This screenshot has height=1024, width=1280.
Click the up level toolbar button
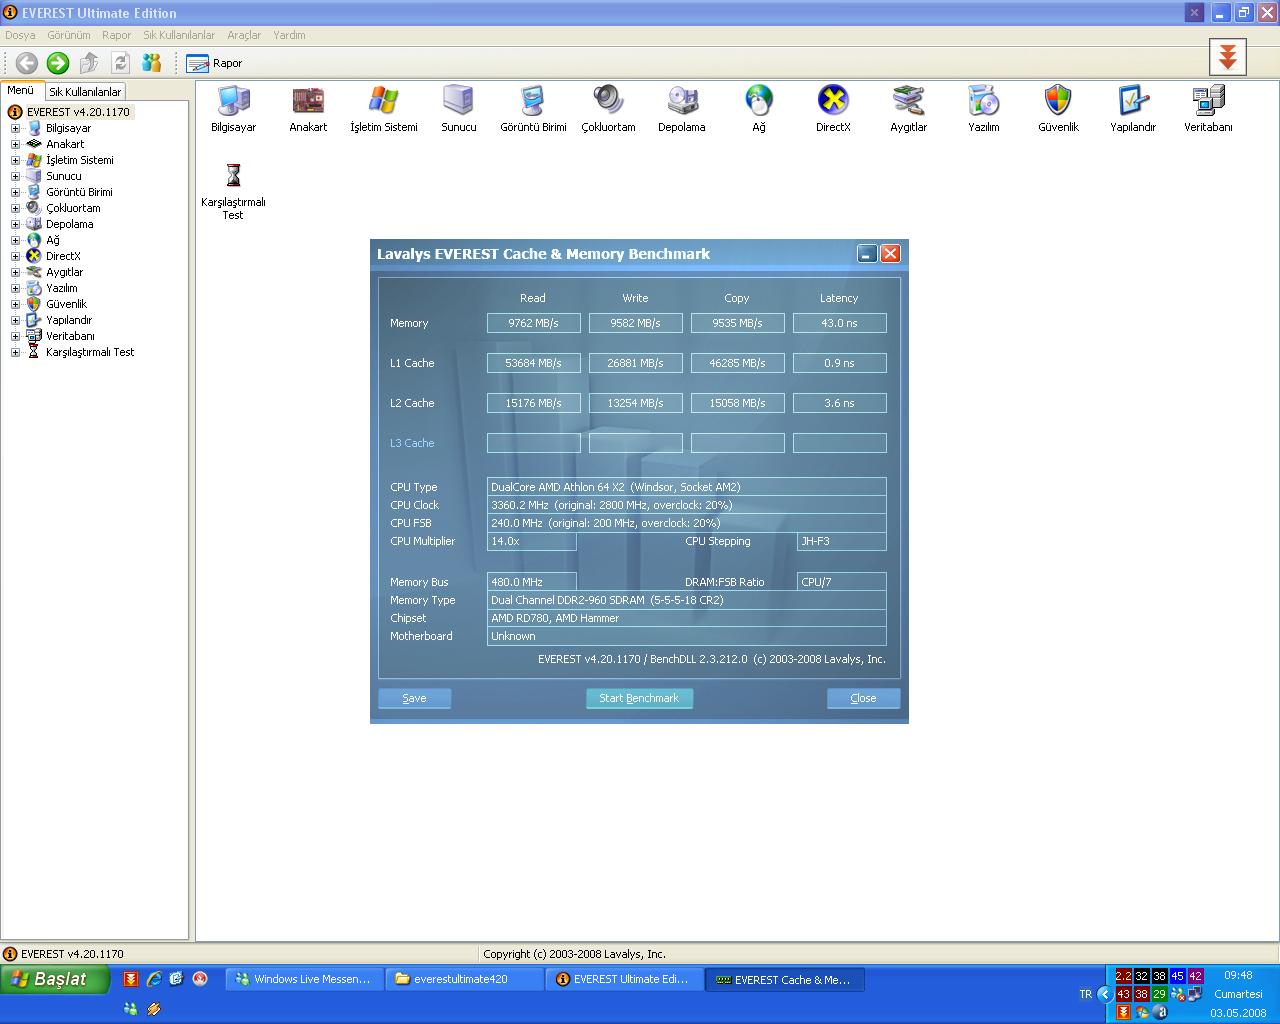pos(89,63)
